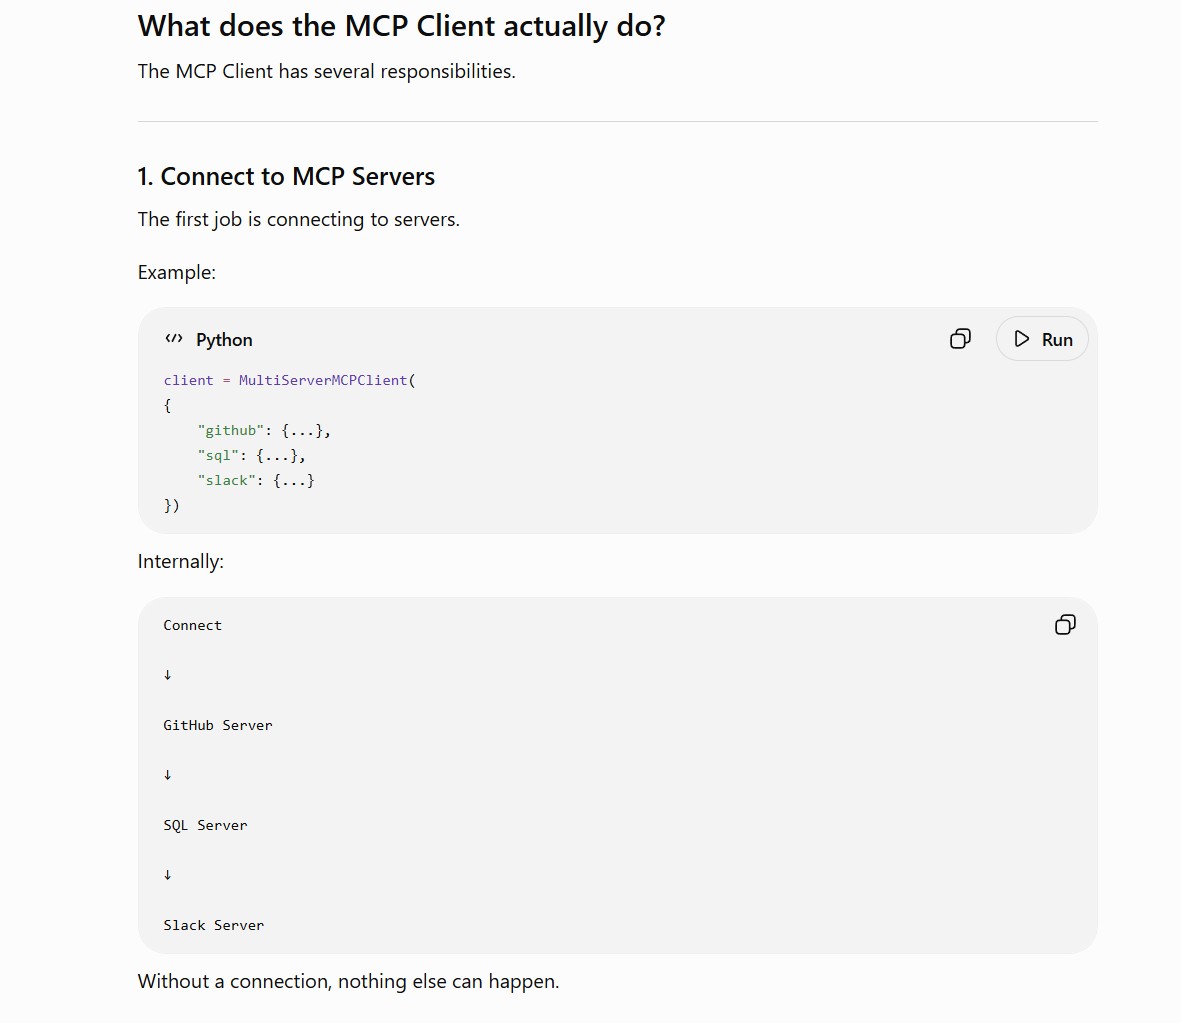Click the Connect line in diagram

click(192, 625)
